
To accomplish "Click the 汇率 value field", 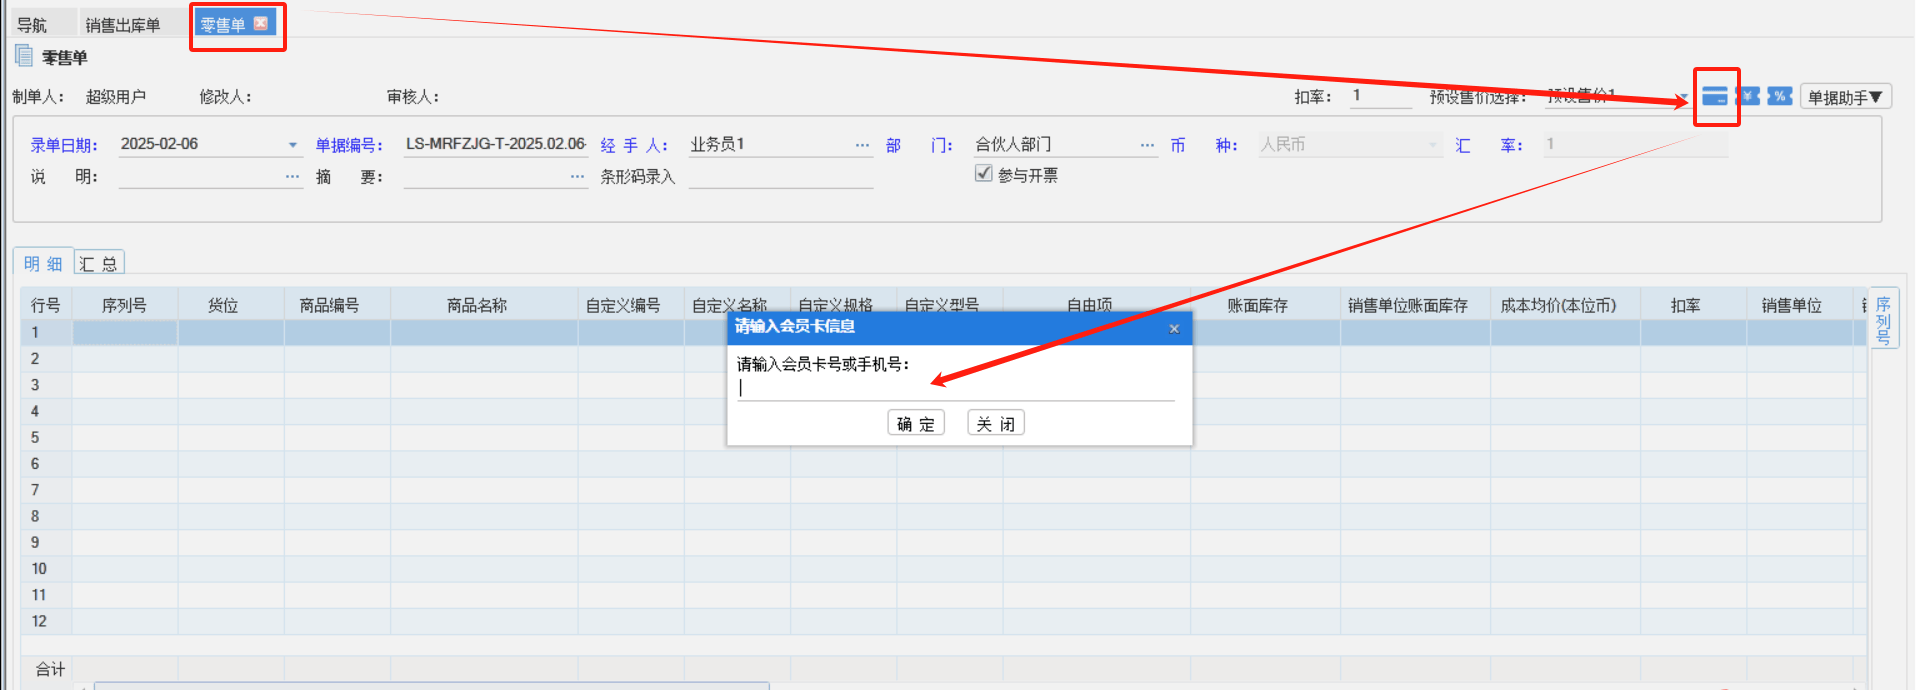I will [x=1636, y=144].
